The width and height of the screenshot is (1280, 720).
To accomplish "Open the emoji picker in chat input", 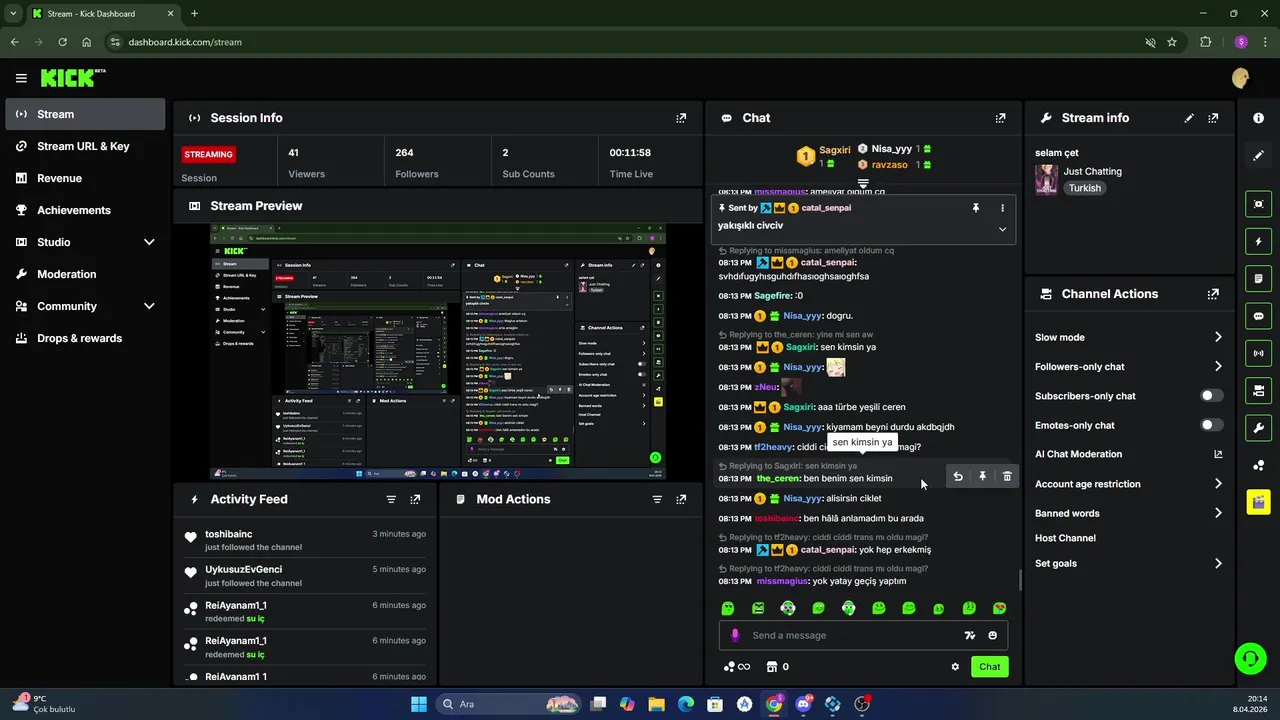I will [x=993, y=635].
